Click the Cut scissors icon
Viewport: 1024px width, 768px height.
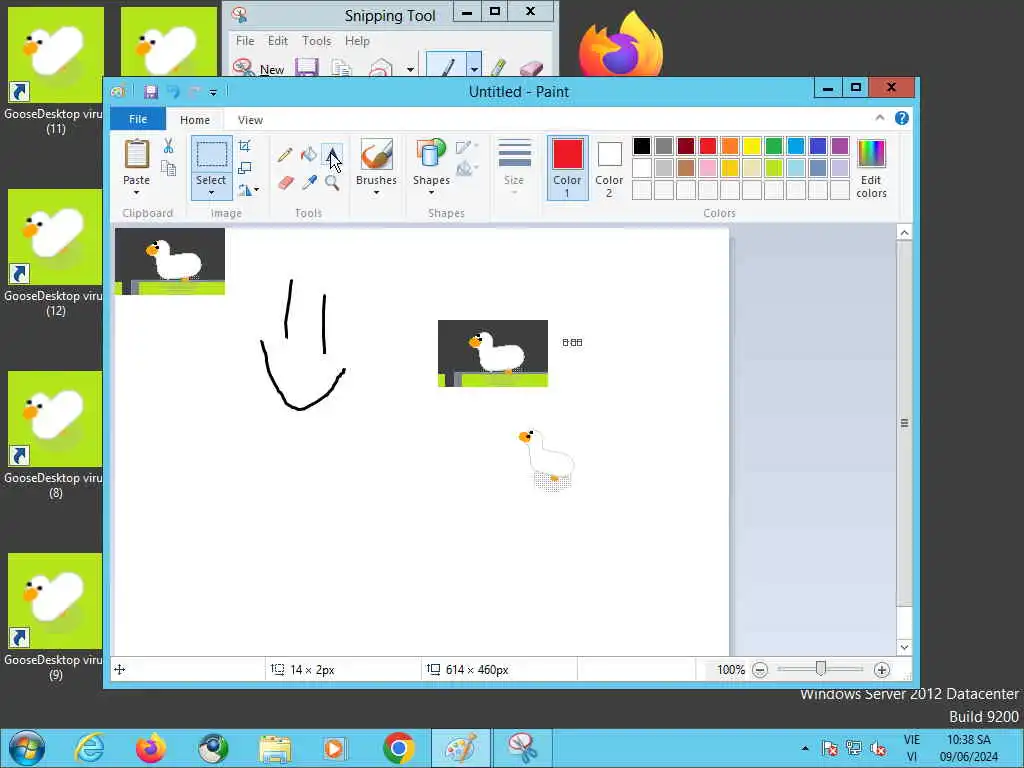168,146
